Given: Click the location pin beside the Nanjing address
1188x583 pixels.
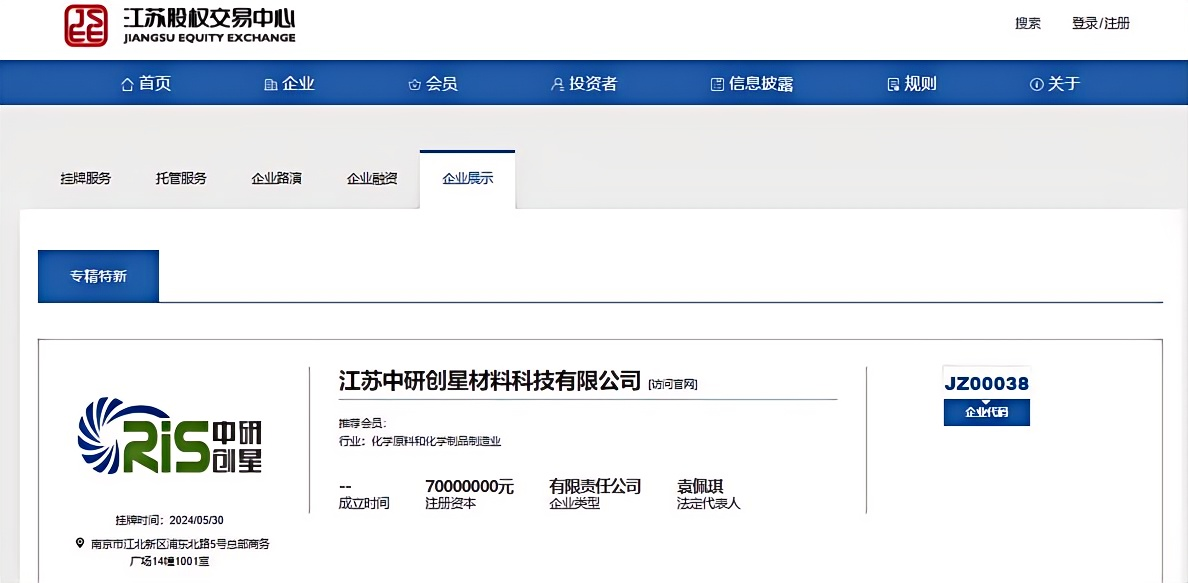Looking at the screenshot, I should 82,545.
